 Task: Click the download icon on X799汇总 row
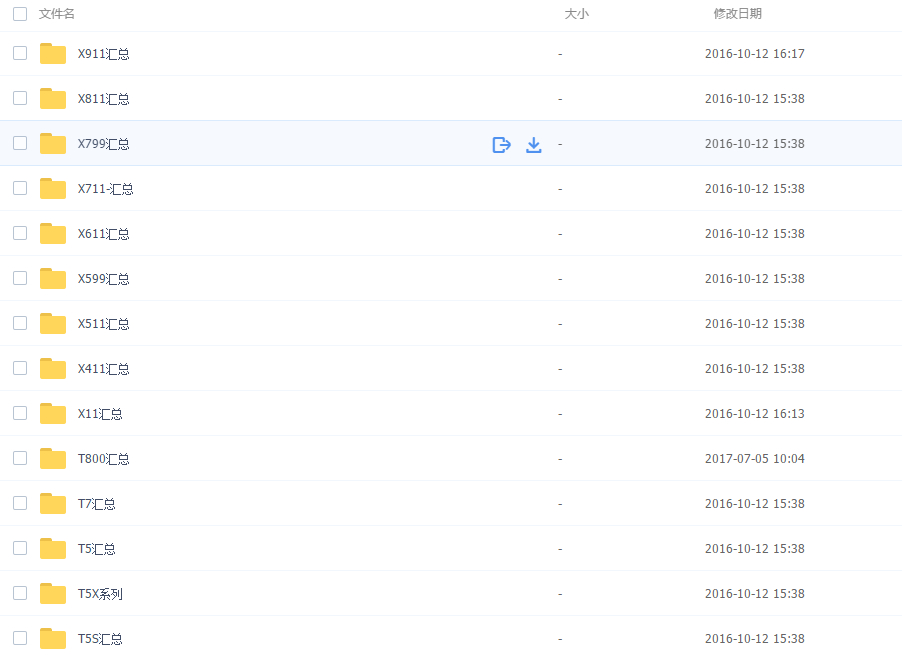(534, 144)
